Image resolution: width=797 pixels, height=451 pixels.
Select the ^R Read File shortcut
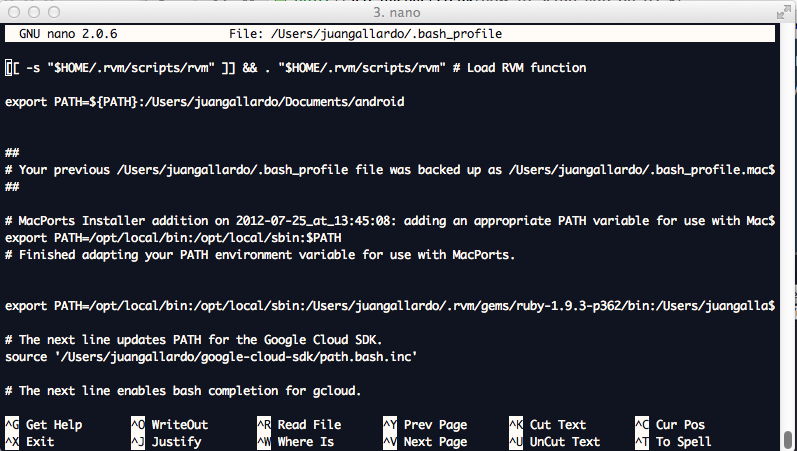click(x=299, y=425)
